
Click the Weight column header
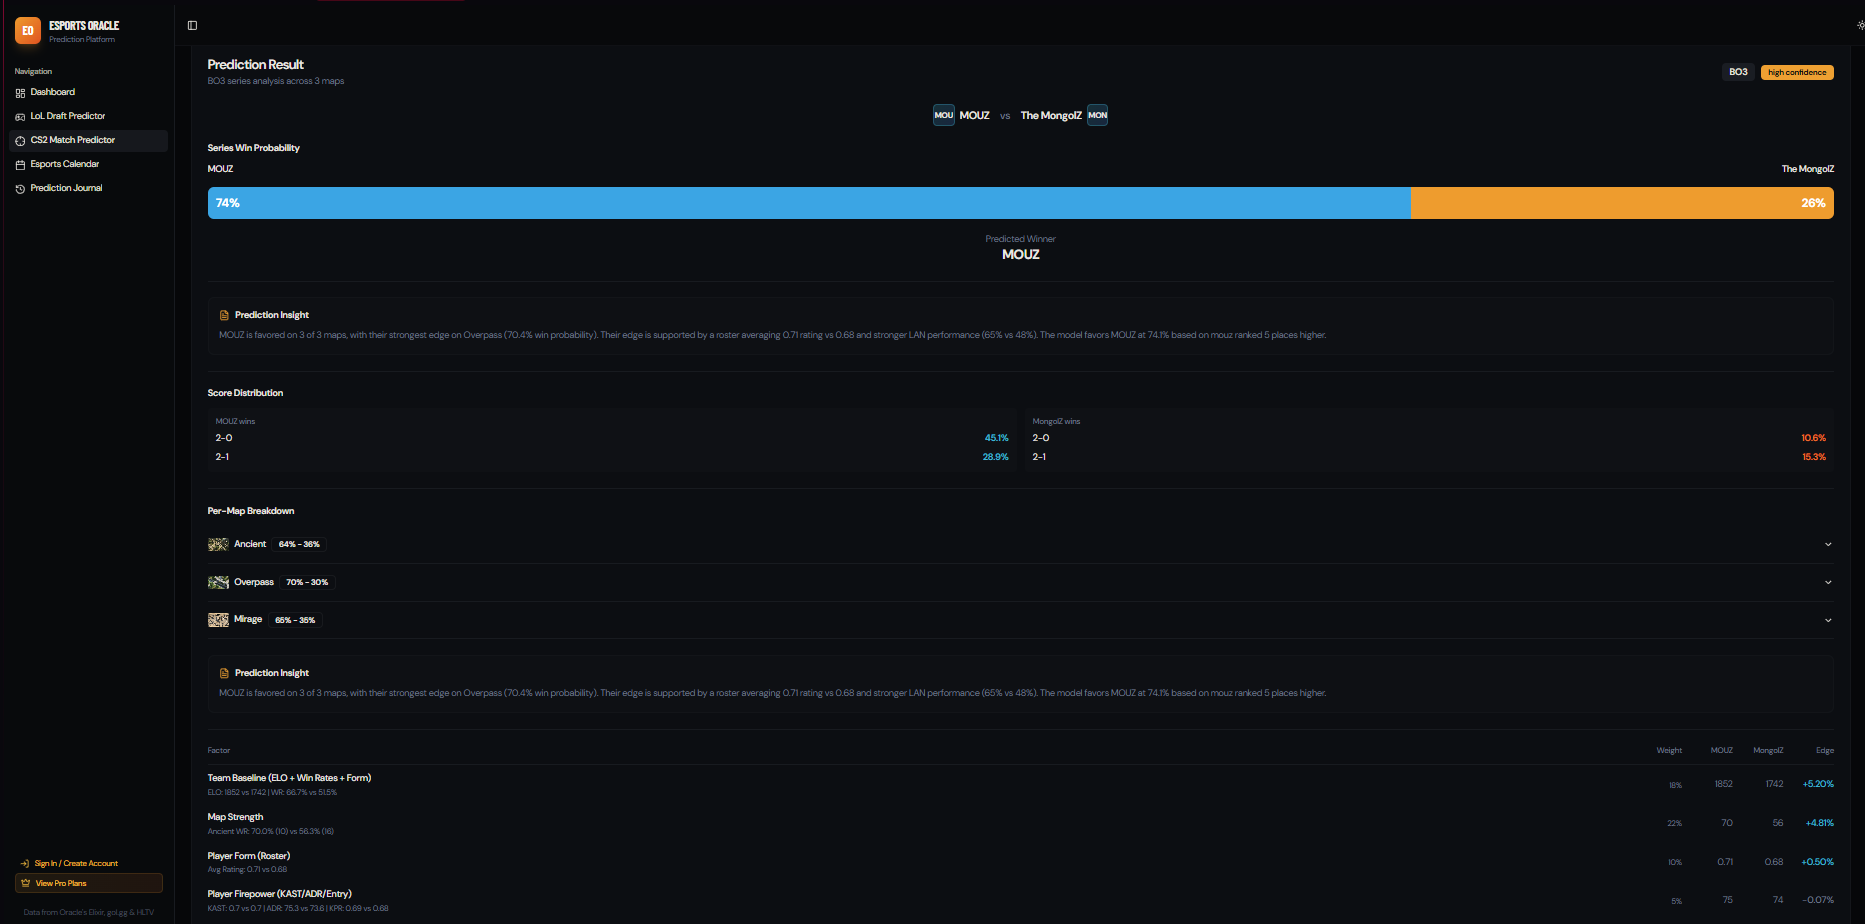pos(1669,750)
